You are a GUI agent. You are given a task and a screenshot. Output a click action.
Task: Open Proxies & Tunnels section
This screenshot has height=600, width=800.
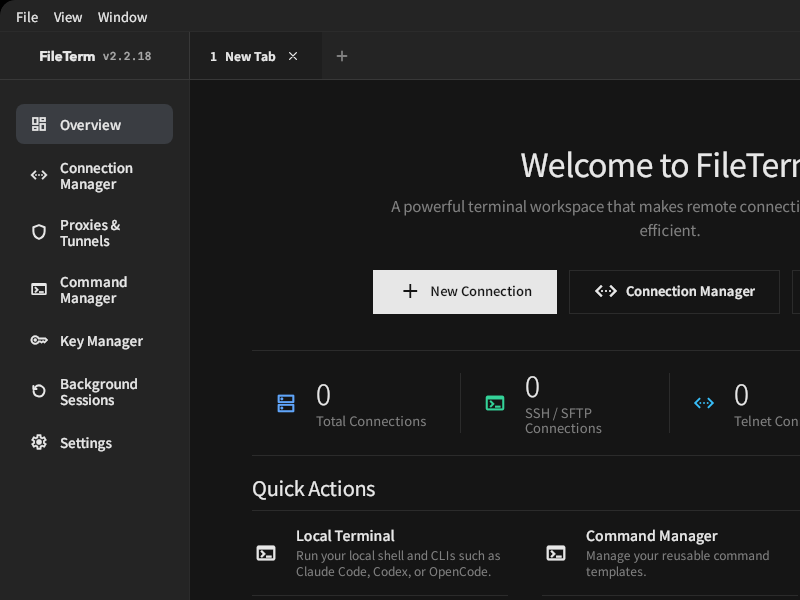pos(94,233)
